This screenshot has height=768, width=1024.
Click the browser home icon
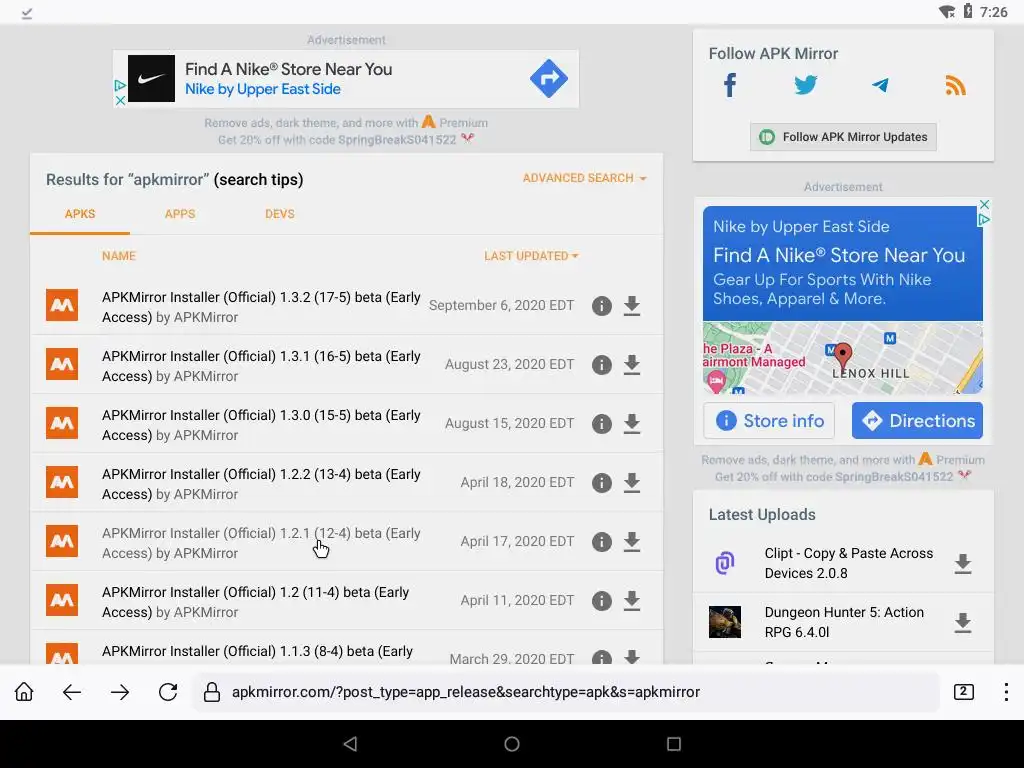click(24, 692)
